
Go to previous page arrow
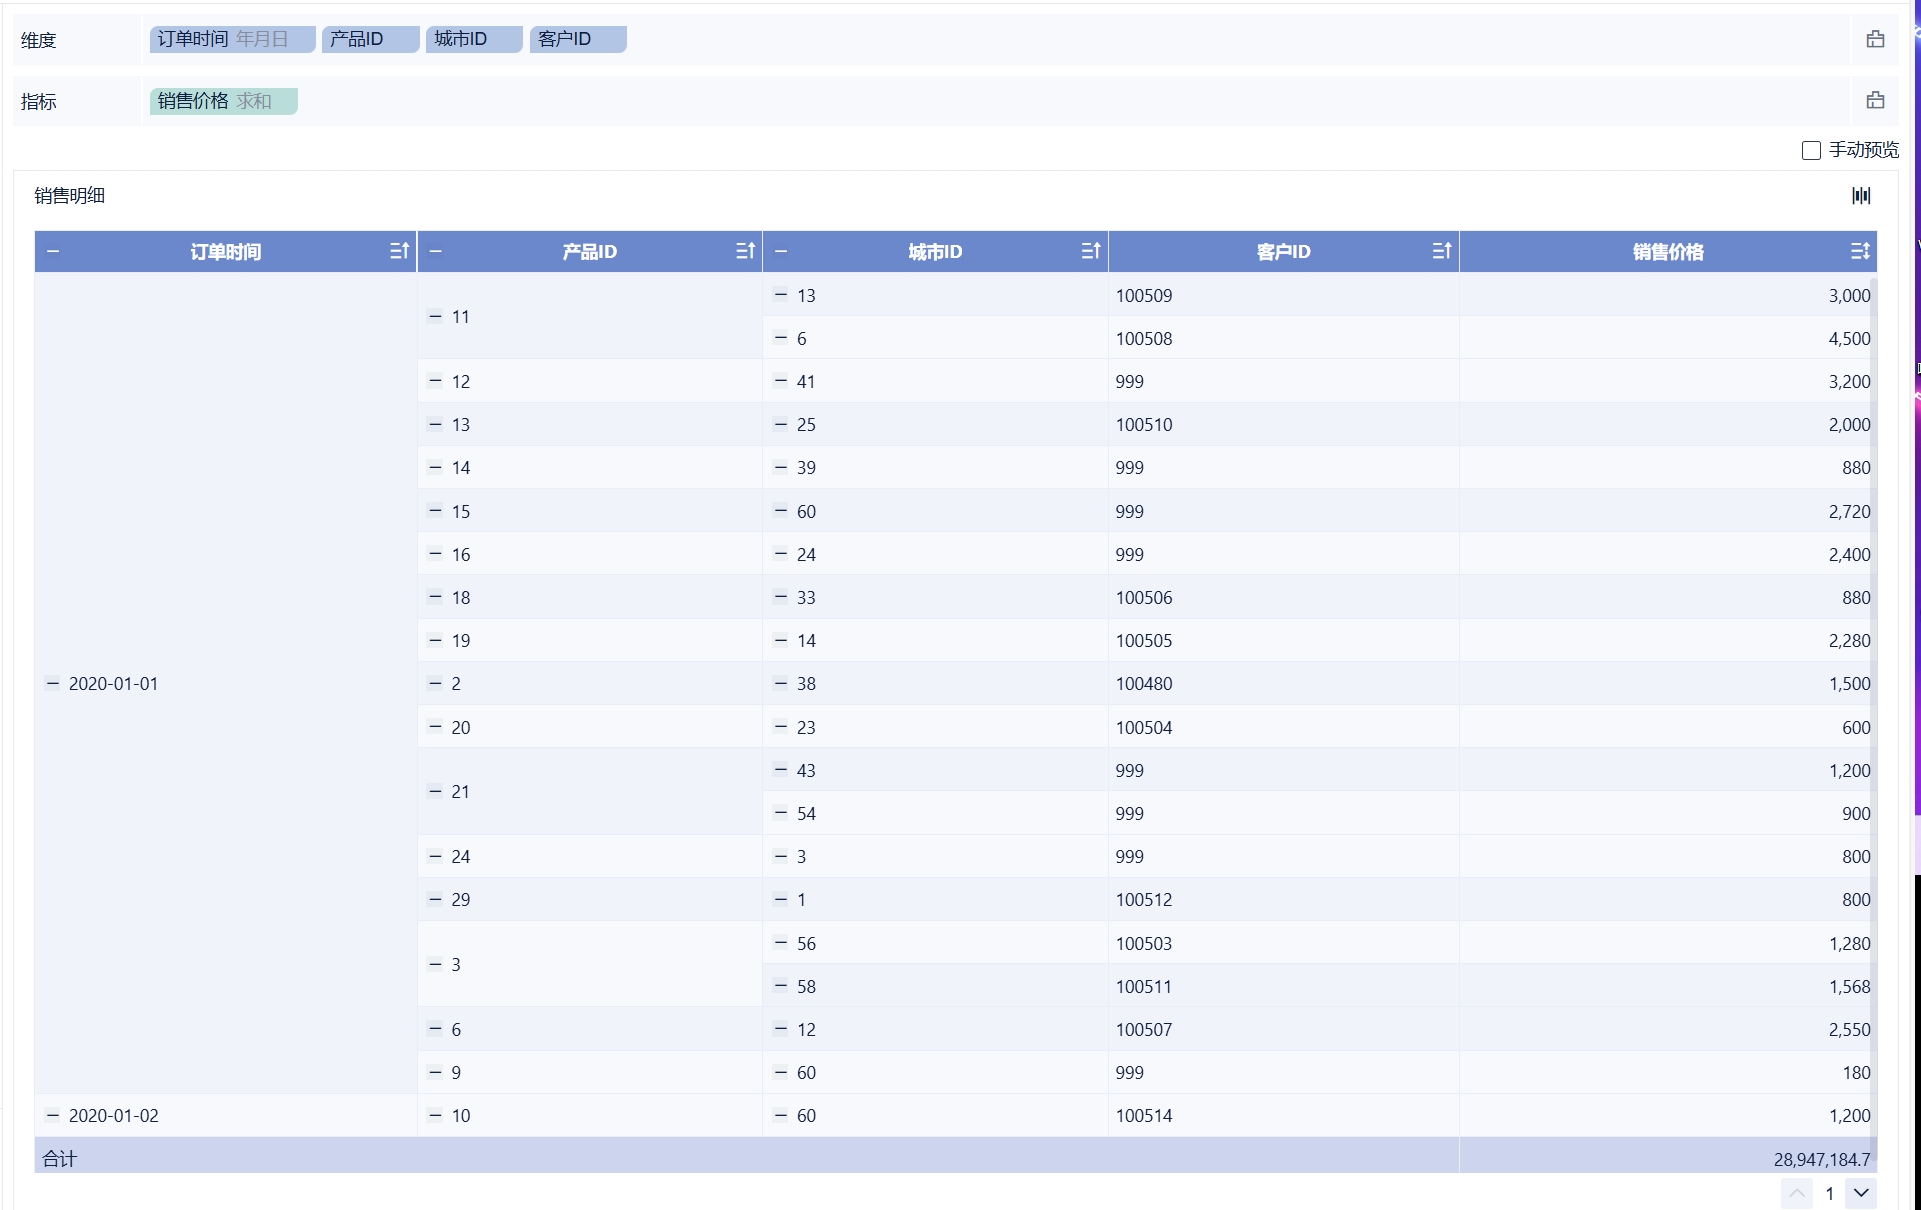tap(1796, 1193)
